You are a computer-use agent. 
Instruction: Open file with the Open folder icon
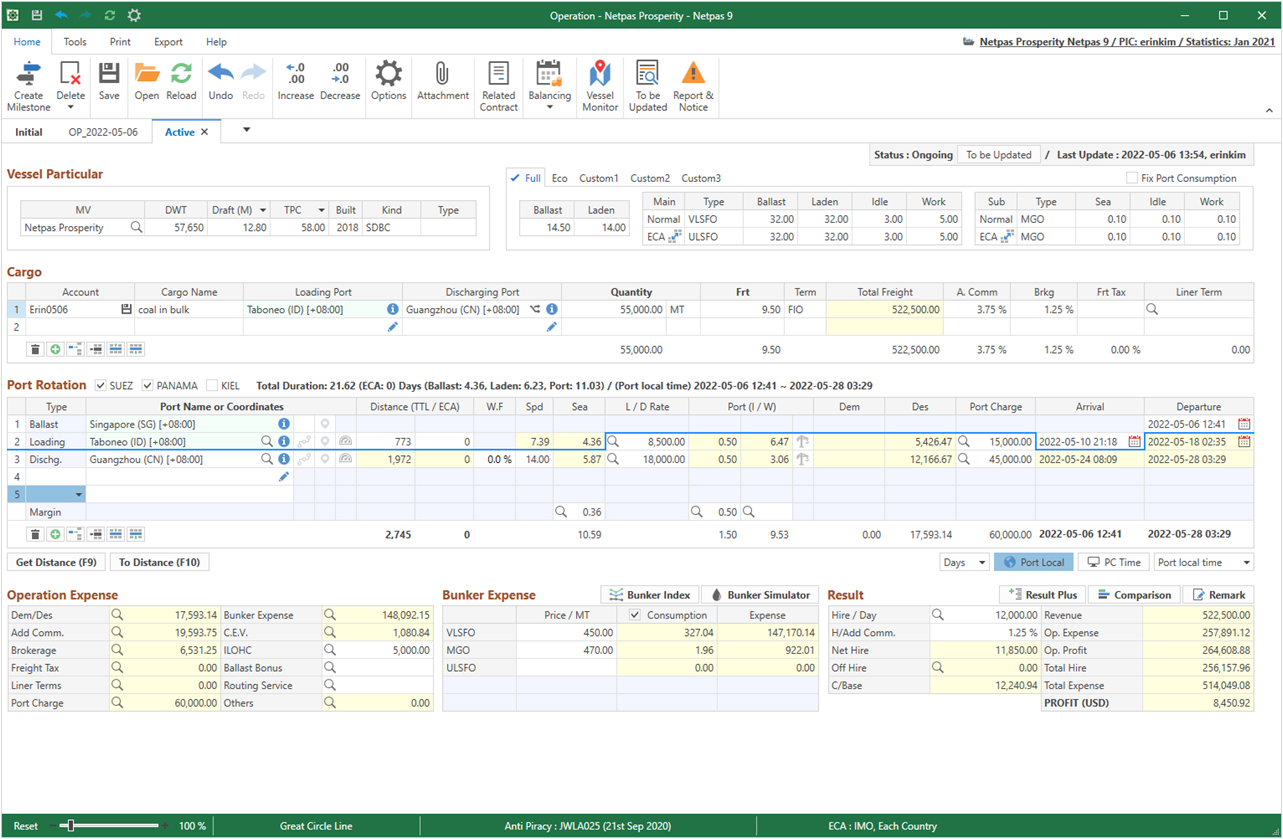click(x=147, y=74)
